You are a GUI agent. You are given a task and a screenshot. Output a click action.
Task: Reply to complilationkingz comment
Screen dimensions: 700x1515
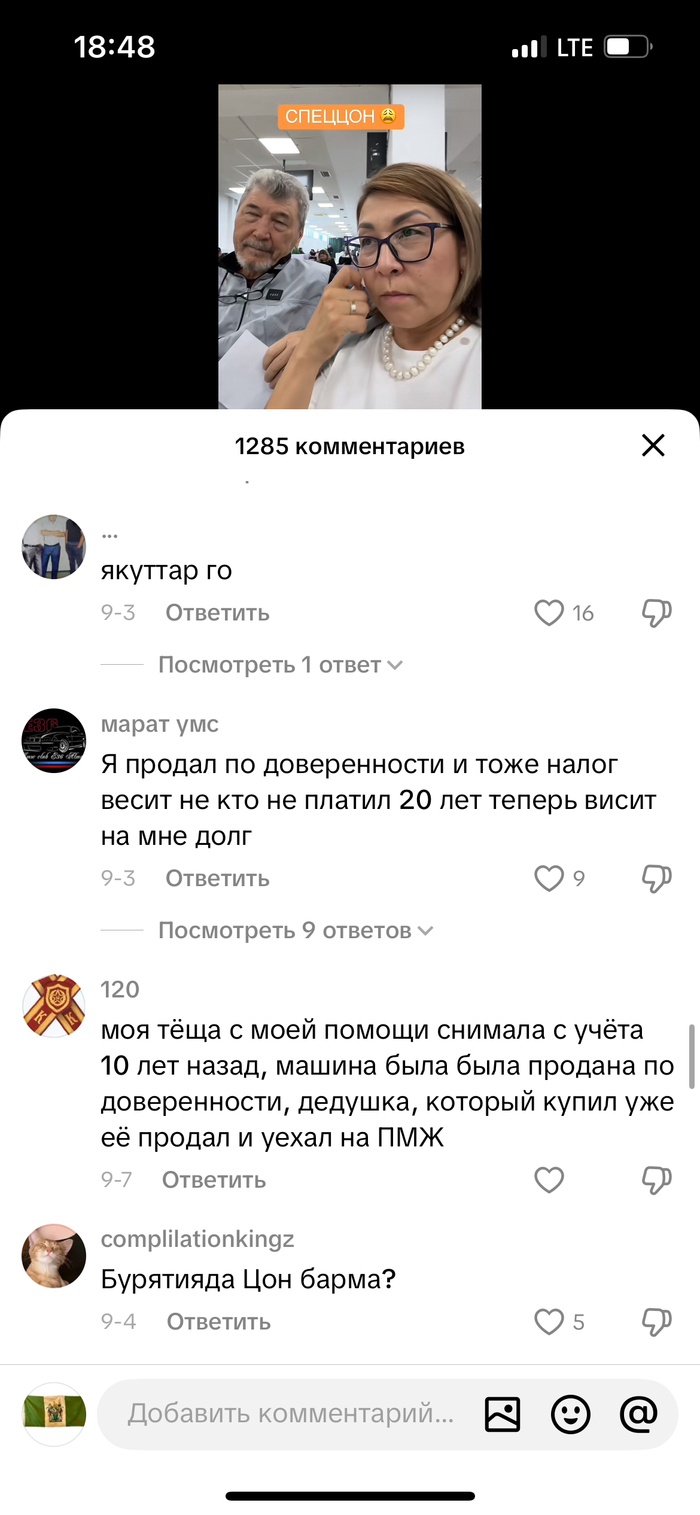pos(218,1322)
